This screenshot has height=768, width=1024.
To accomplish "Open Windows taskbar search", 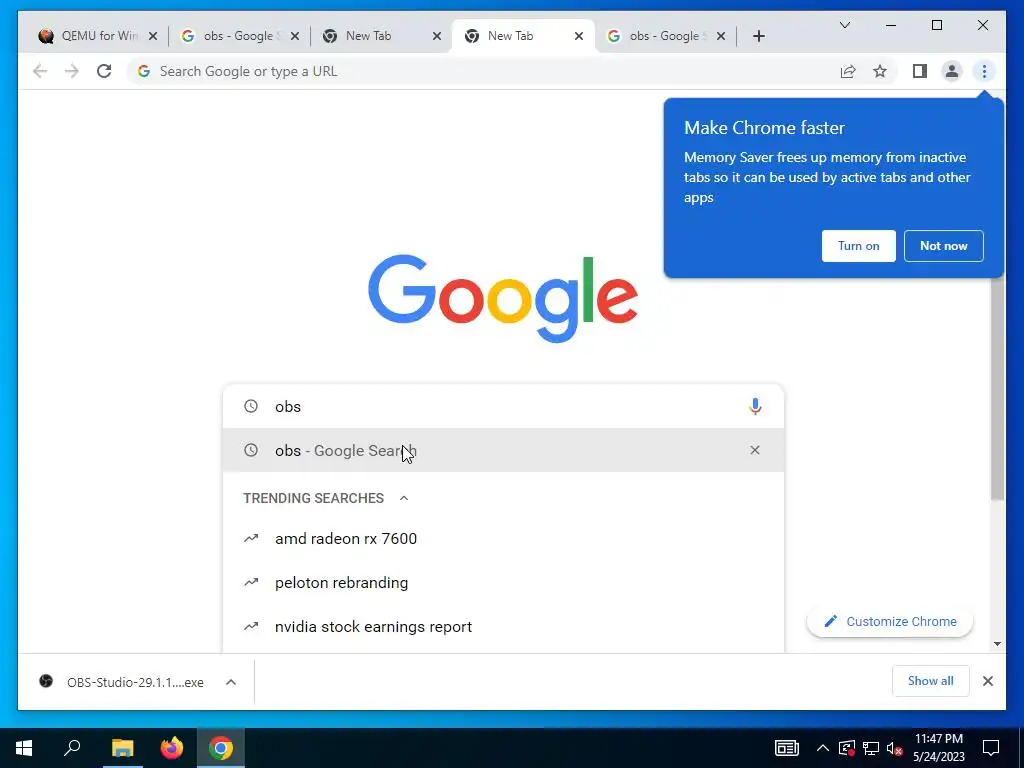I will 72,748.
